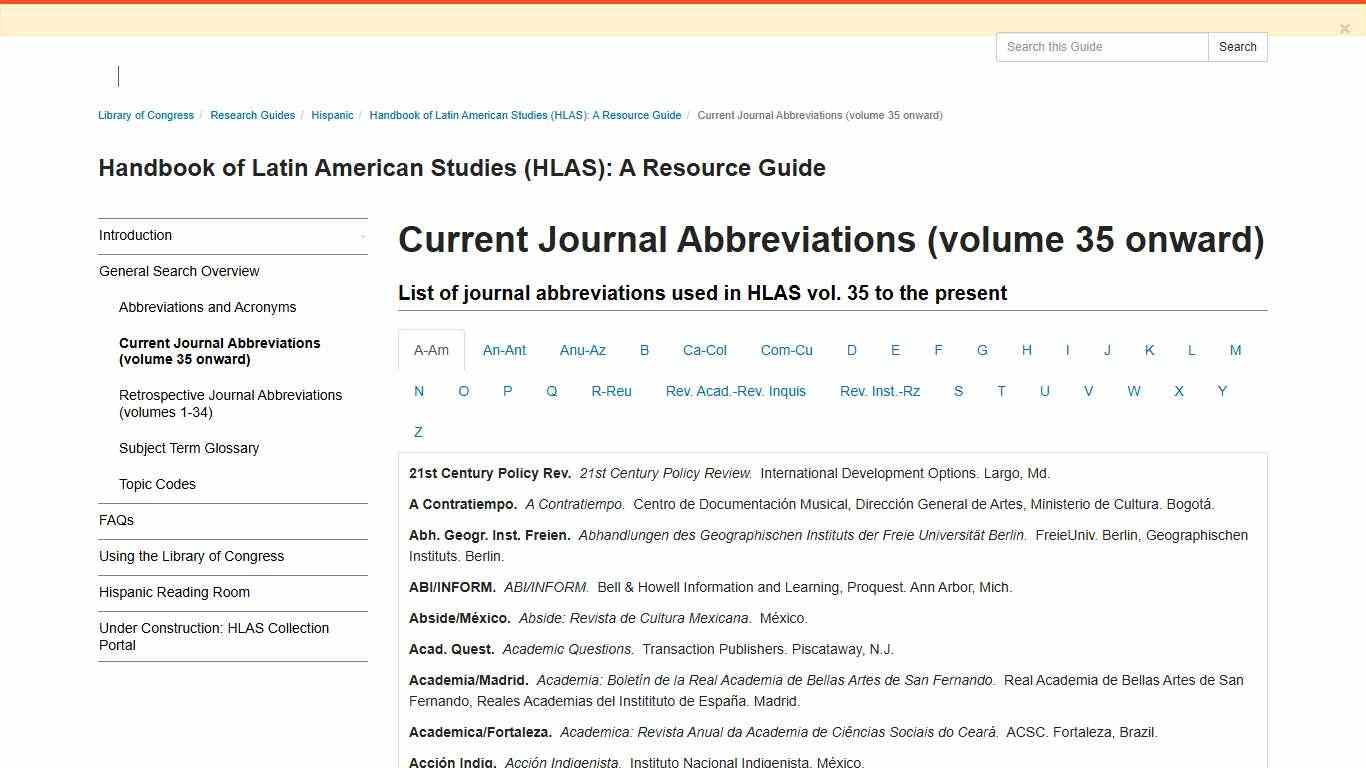Viewport: 1366px width, 768px height.
Task: Open the Handbook of Latin American Studies breadcrumb
Action: pyautogui.click(x=525, y=115)
